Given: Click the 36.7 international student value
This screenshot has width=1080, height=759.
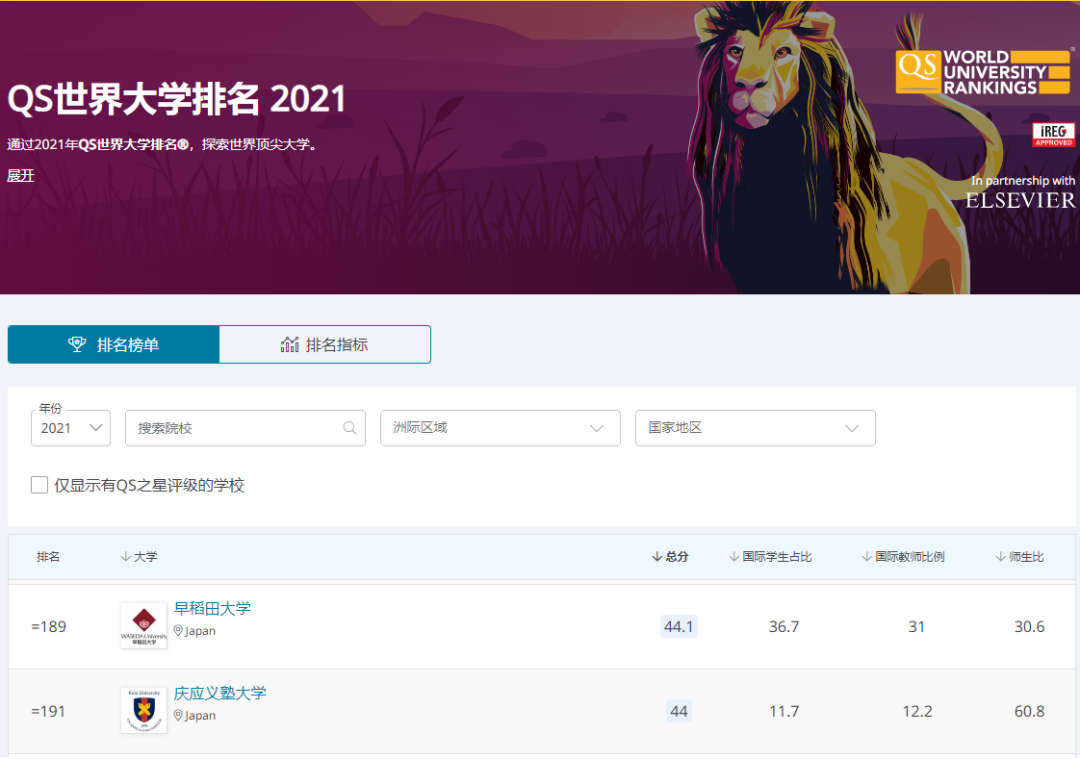Looking at the screenshot, I should click(x=784, y=627).
